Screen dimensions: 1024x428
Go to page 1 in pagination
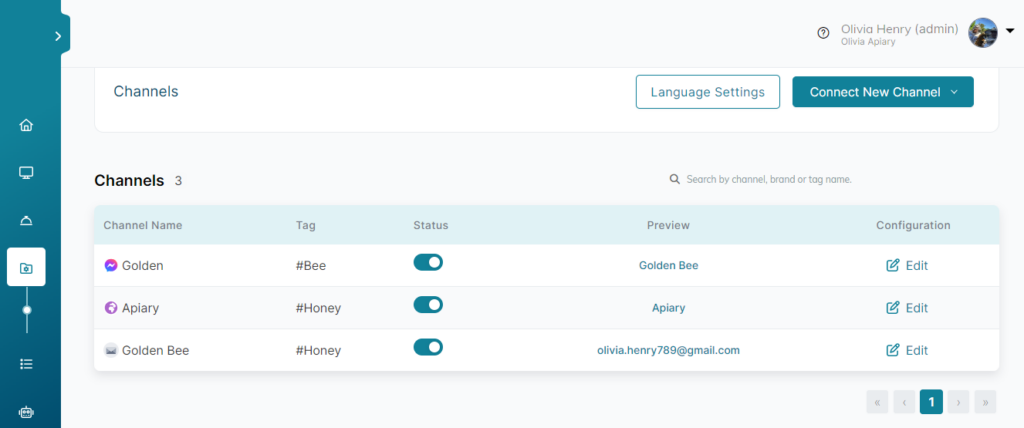coord(931,402)
